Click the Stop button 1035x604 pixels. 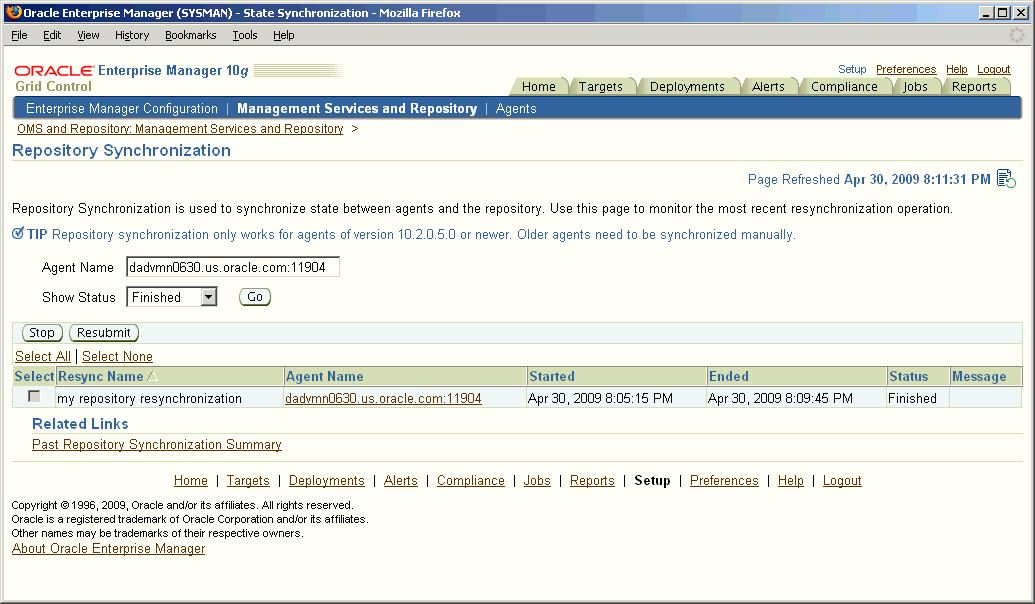pyautogui.click(x=42, y=333)
